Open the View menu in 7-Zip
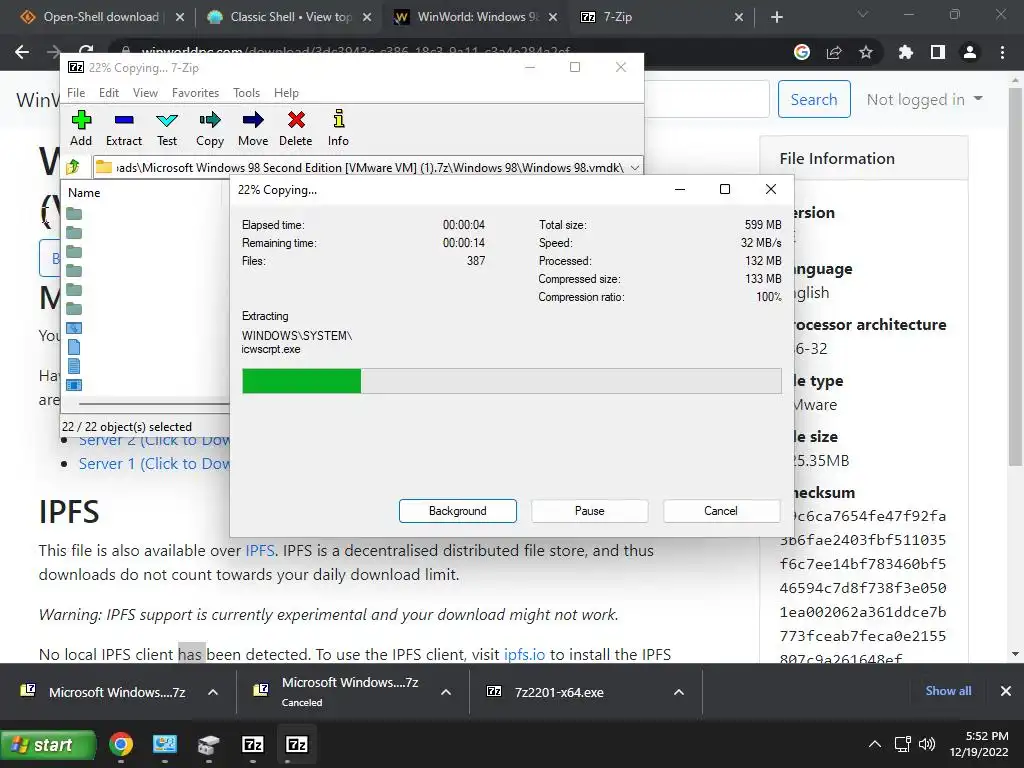Viewport: 1024px width, 768px height. (145, 93)
